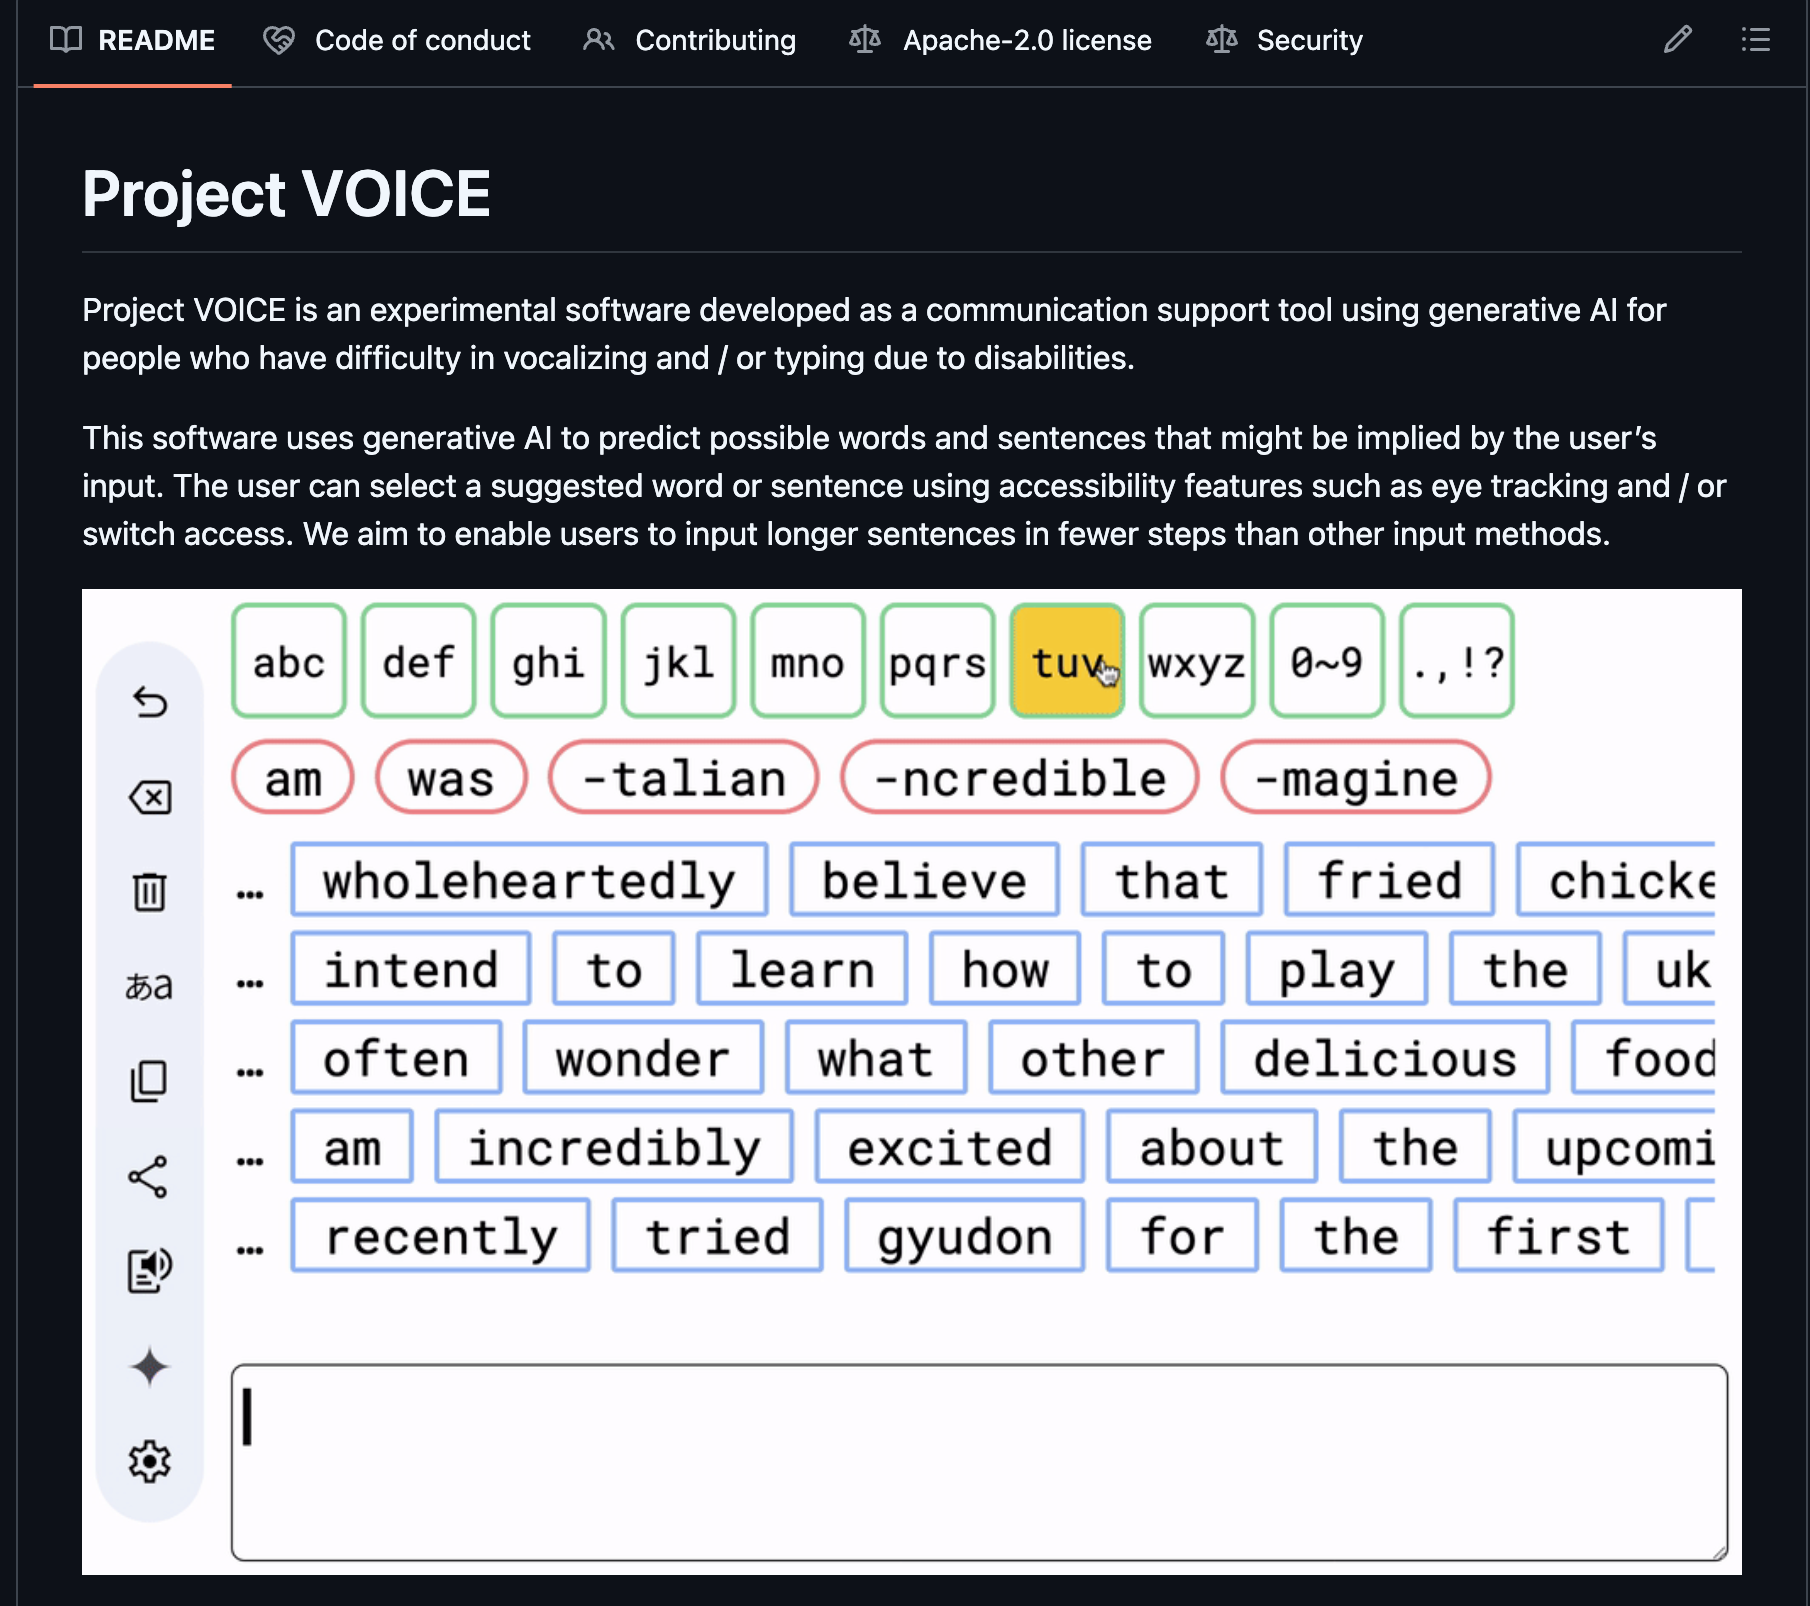Select the ghi letter group key
The image size is (1810, 1606).
pos(548,661)
